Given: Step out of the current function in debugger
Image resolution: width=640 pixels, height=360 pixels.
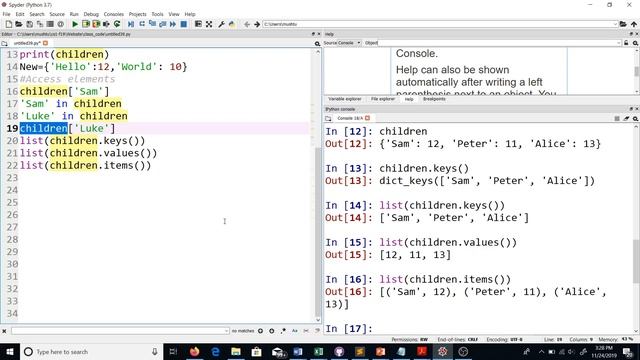Looking at the screenshot, I should [x=162, y=24].
